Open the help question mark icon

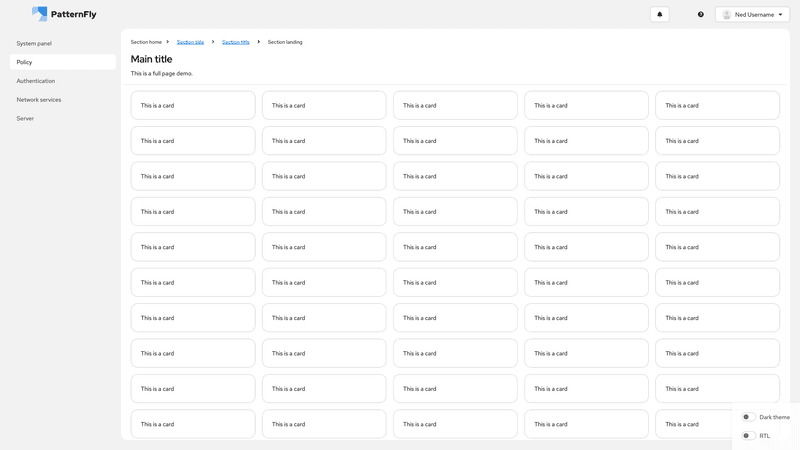pyautogui.click(x=701, y=14)
